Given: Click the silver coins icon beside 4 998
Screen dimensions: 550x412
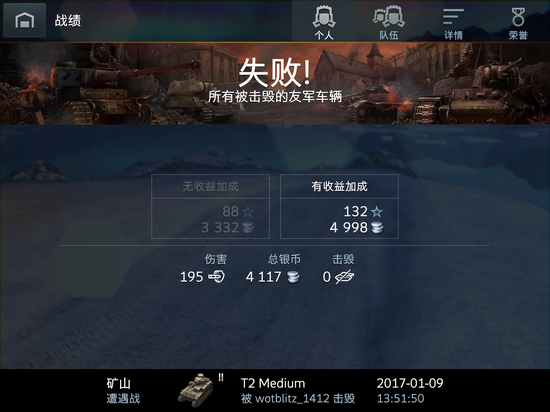Looking at the screenshot, I should (377, 228).
